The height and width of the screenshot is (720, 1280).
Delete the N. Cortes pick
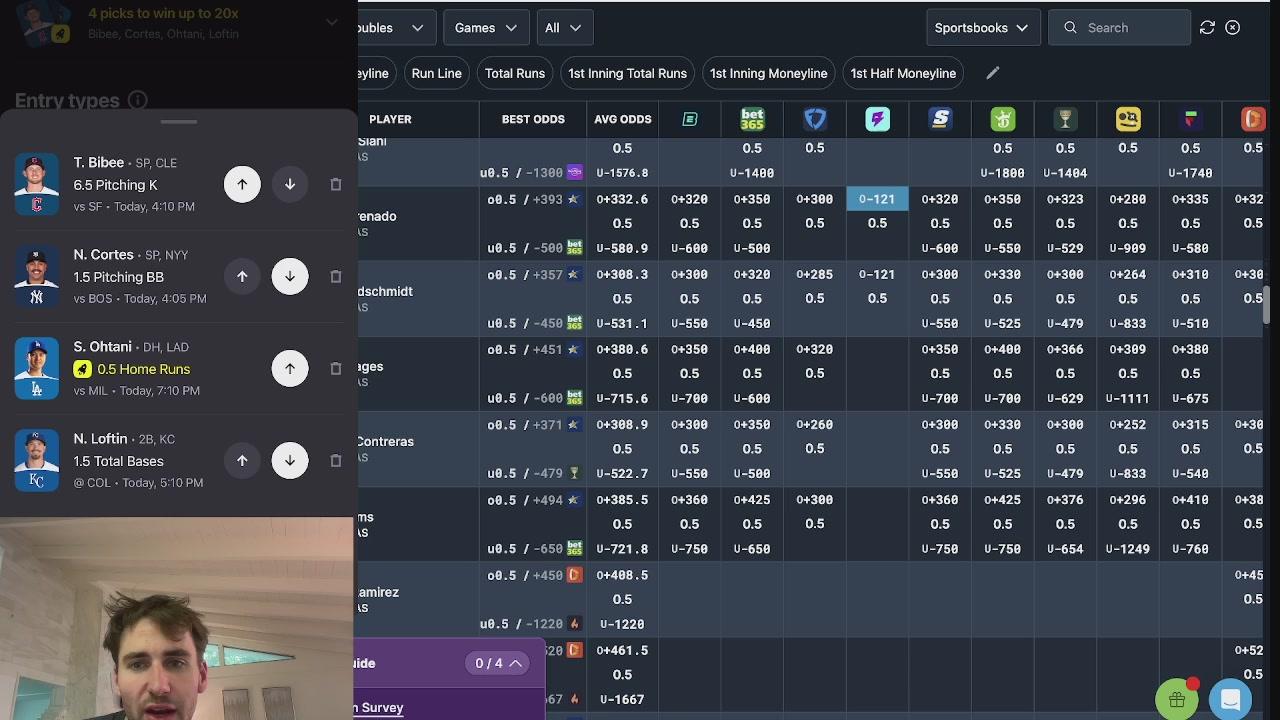[336, 276]
